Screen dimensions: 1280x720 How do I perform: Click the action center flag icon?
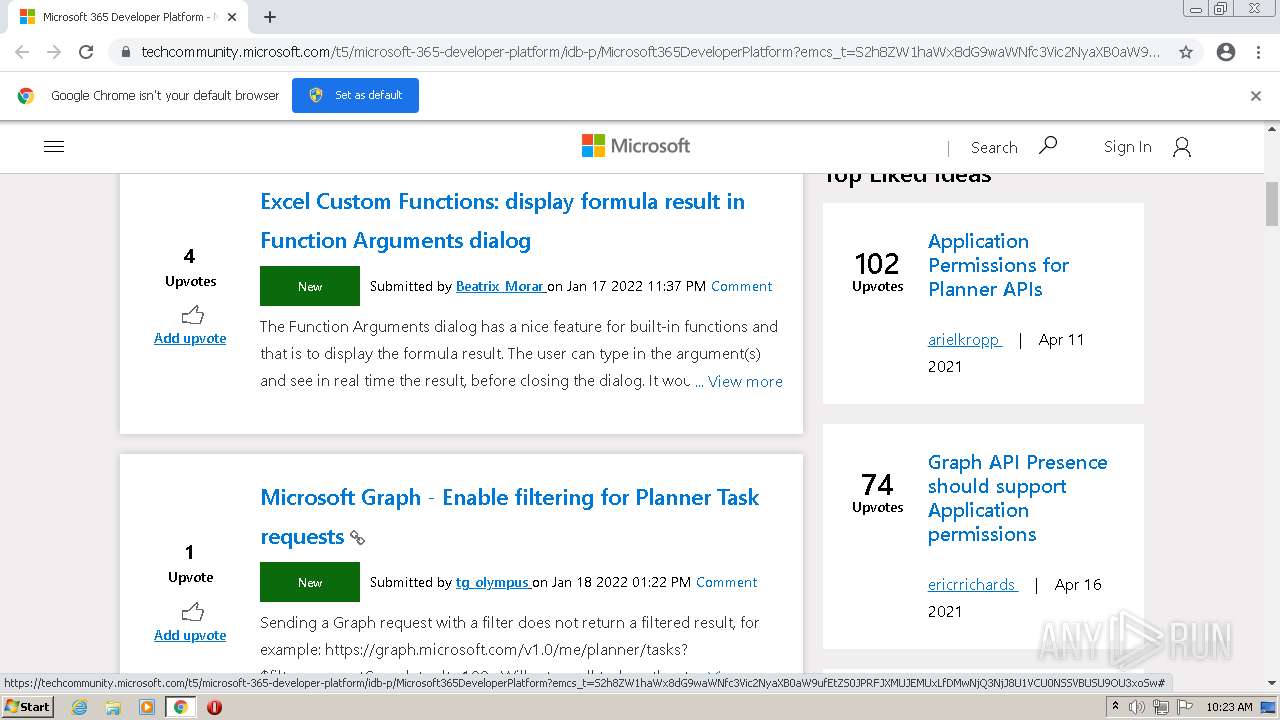(x=1185, y=707)
